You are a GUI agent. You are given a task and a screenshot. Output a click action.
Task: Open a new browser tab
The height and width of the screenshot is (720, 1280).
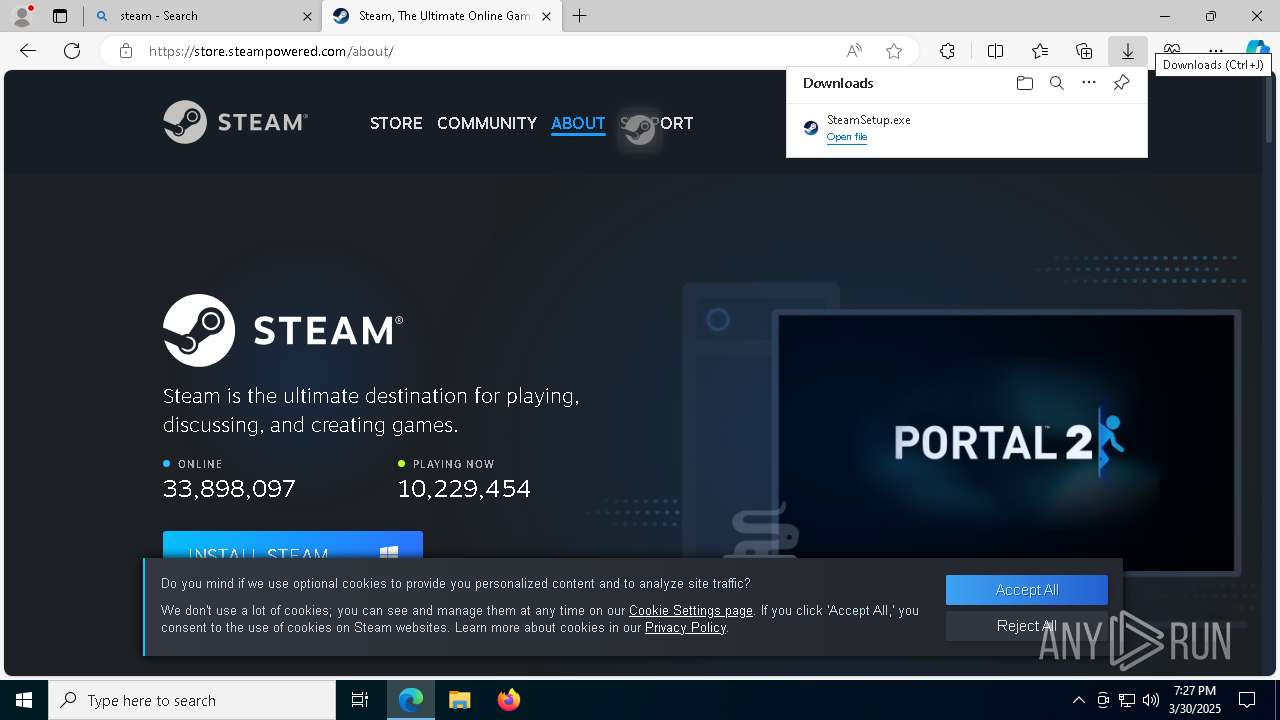pyautogui.click(x=580, y=16)
